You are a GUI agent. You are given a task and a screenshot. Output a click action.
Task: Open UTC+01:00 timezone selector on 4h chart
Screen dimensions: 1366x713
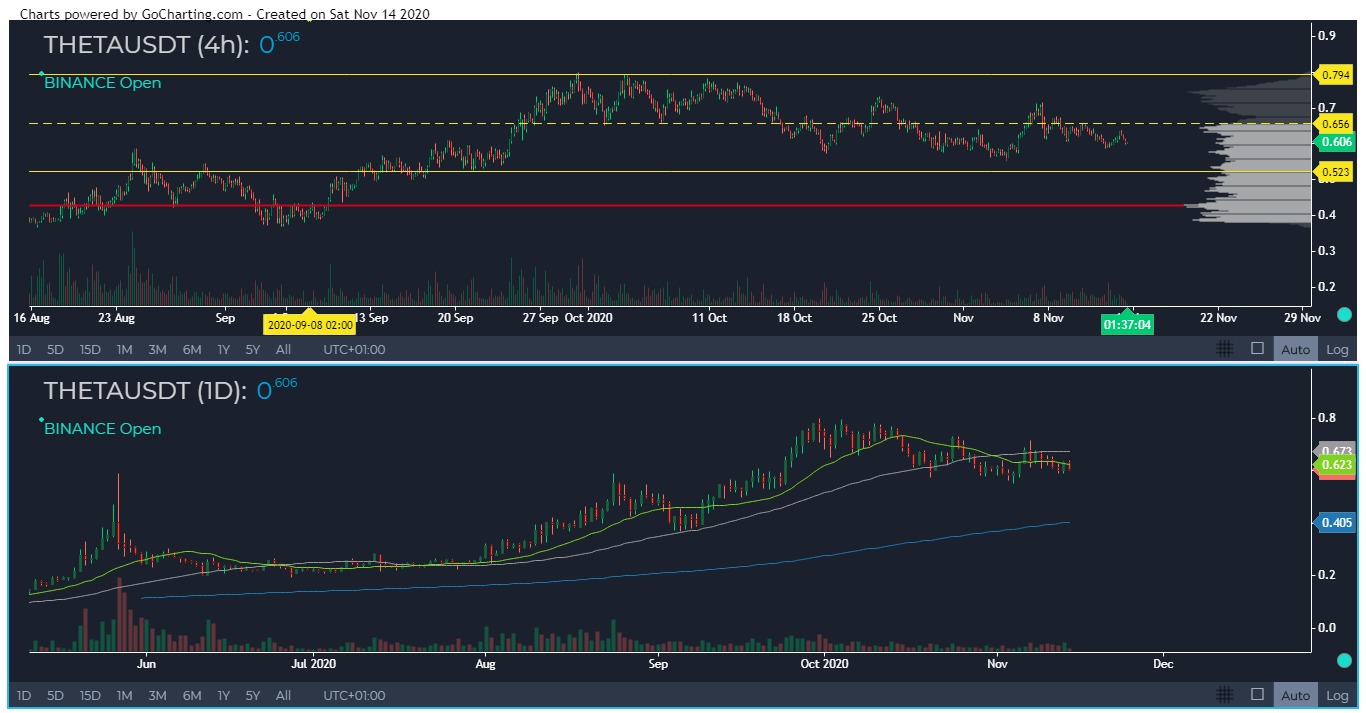(x=354, y=349)
